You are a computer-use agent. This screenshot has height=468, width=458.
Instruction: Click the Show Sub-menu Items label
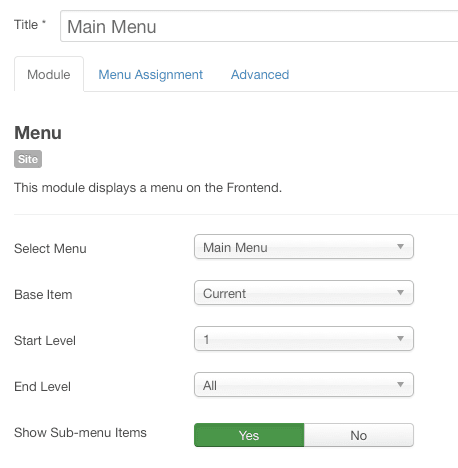(x=80, y=433)
